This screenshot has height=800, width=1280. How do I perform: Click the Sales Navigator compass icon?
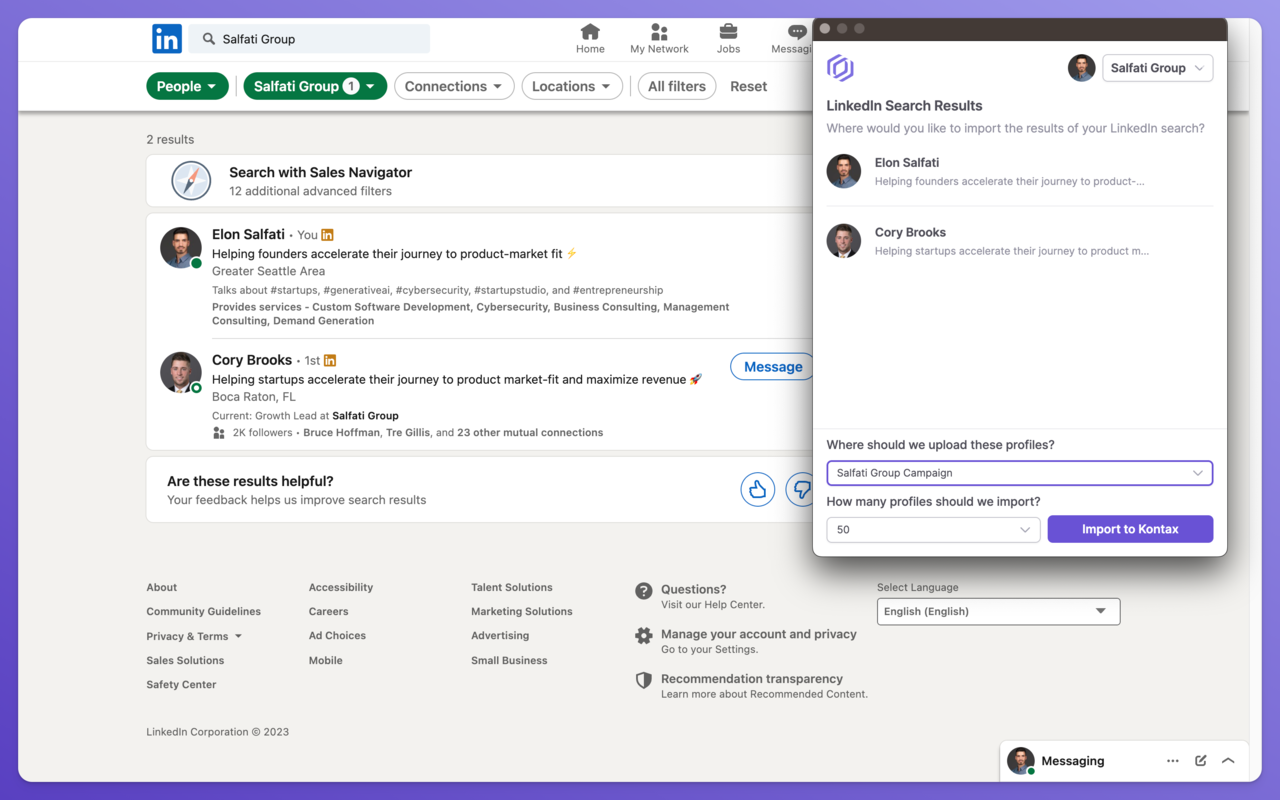coord(191,181)
